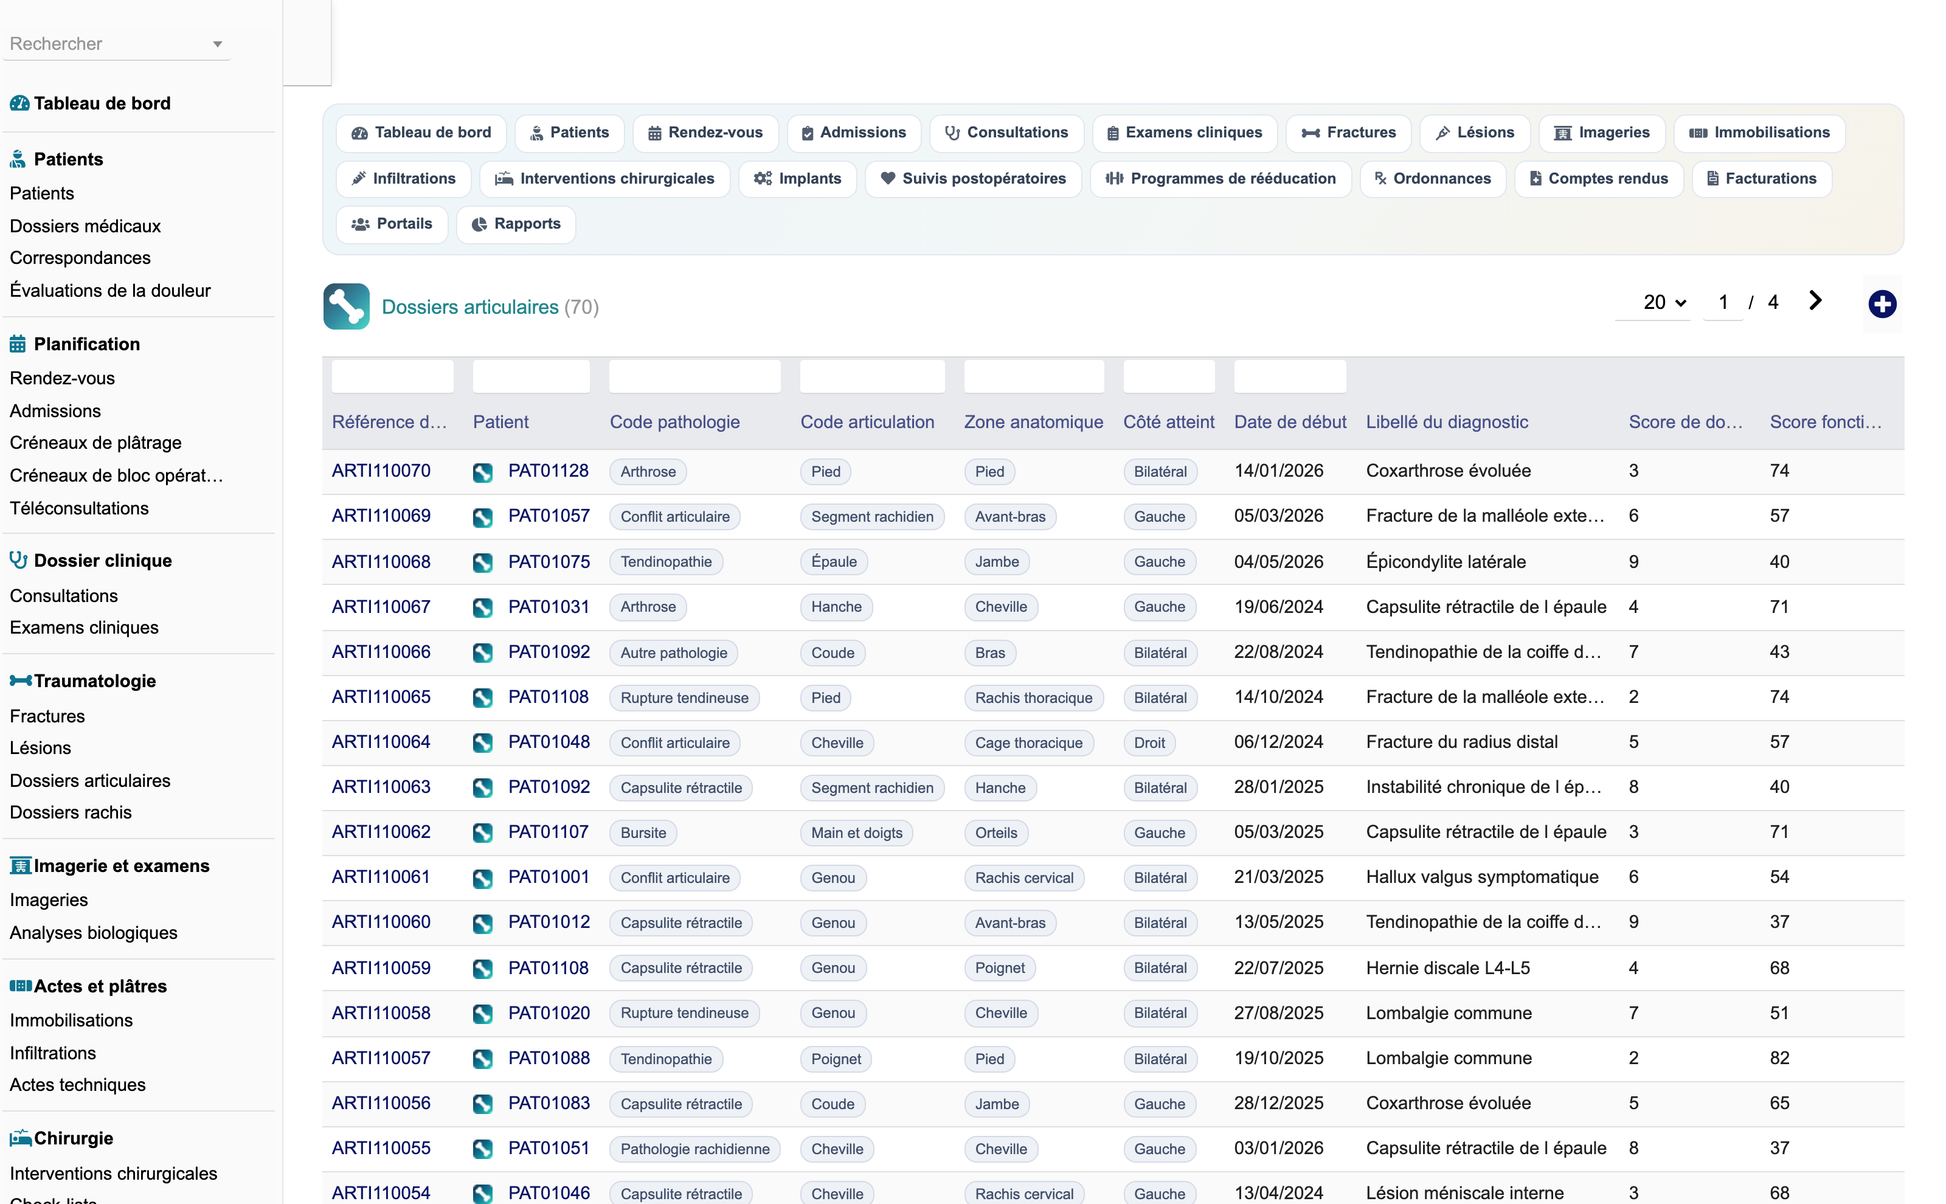The image size is (1946, 1204).
Task: Click patient icon beside PAT01075
Action: coord(483,562)
